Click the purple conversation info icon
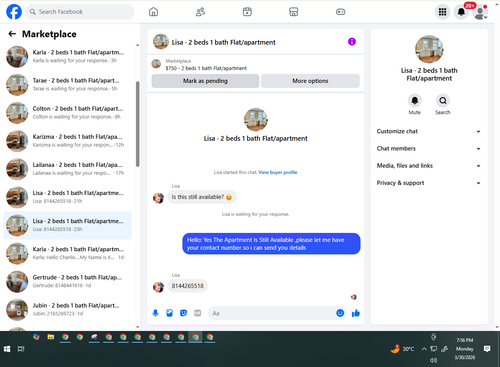Screen dimensions: 500x367 [352, 42]
